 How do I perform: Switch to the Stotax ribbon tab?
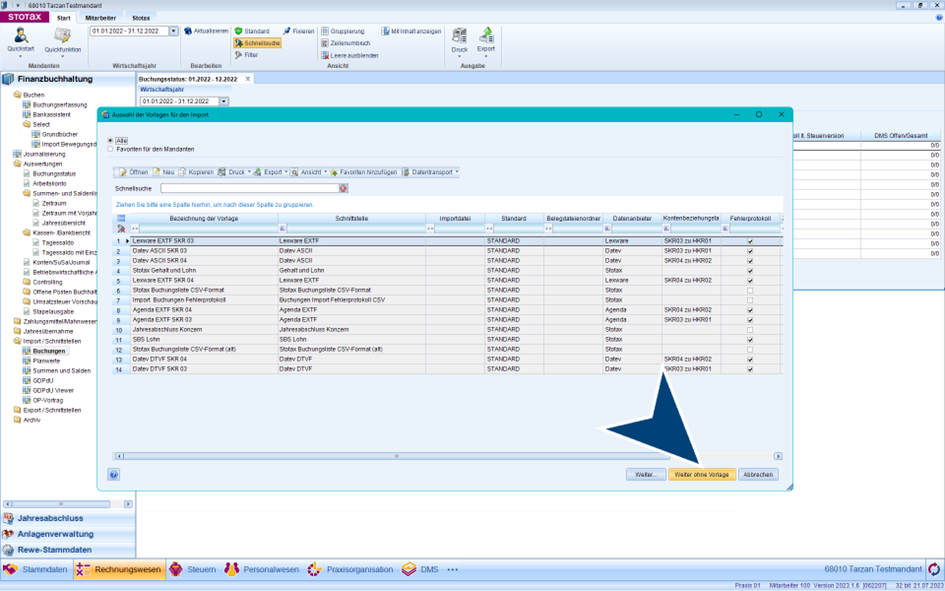point(141,17)
